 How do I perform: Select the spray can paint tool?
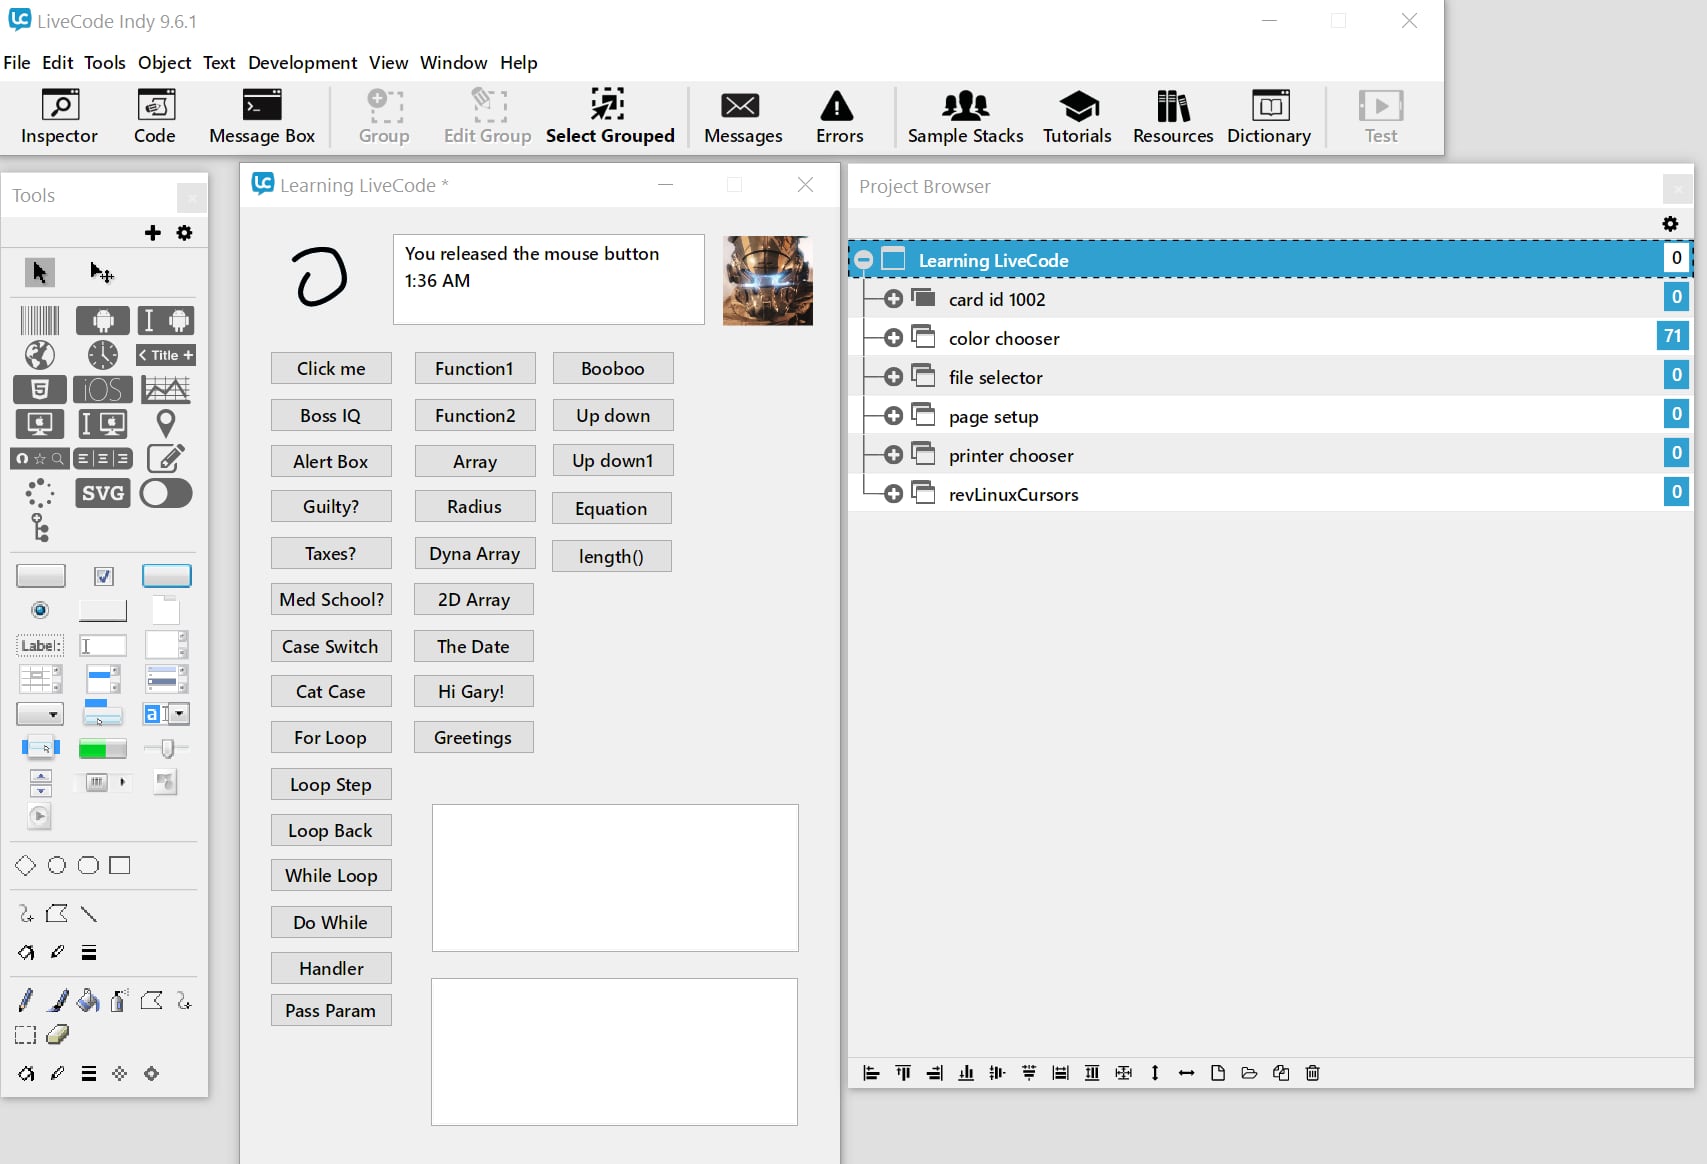pyautogui.click(x=119, y=1001)
